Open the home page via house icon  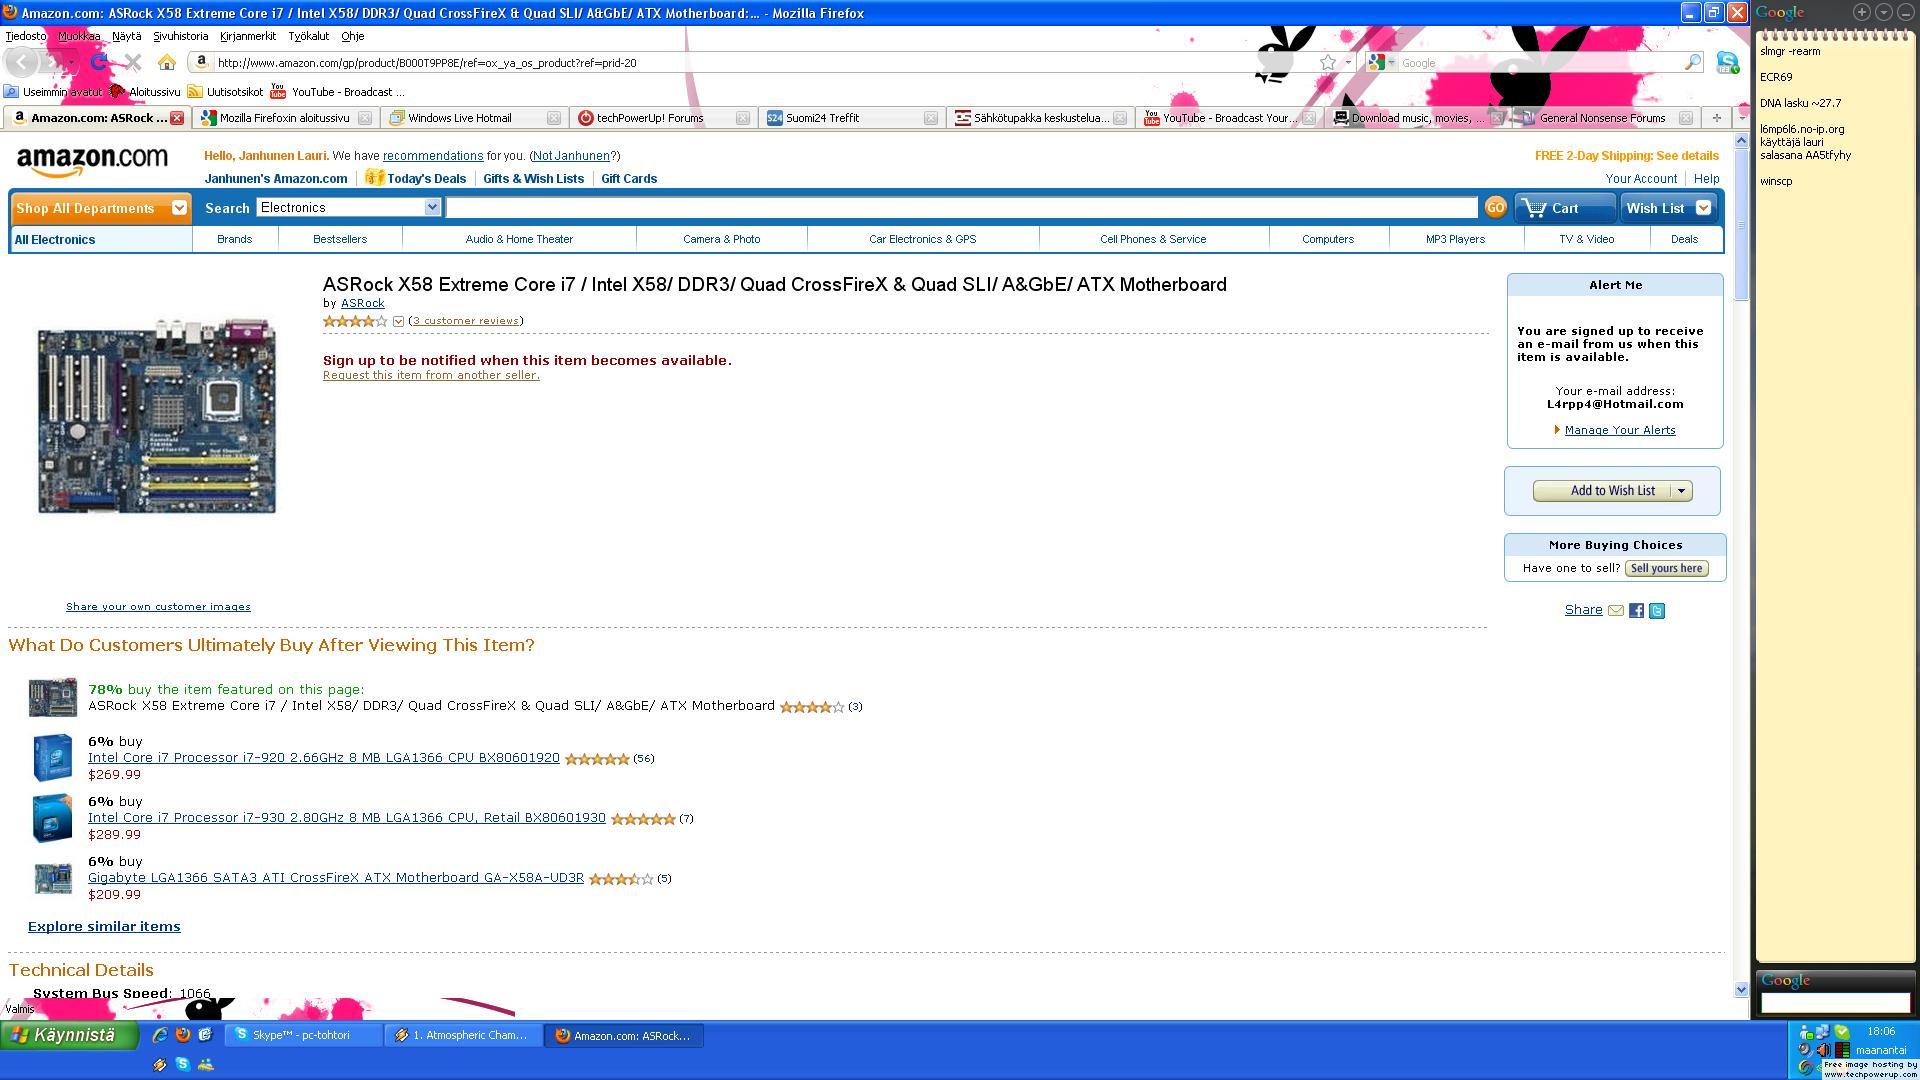click(167, 62)
